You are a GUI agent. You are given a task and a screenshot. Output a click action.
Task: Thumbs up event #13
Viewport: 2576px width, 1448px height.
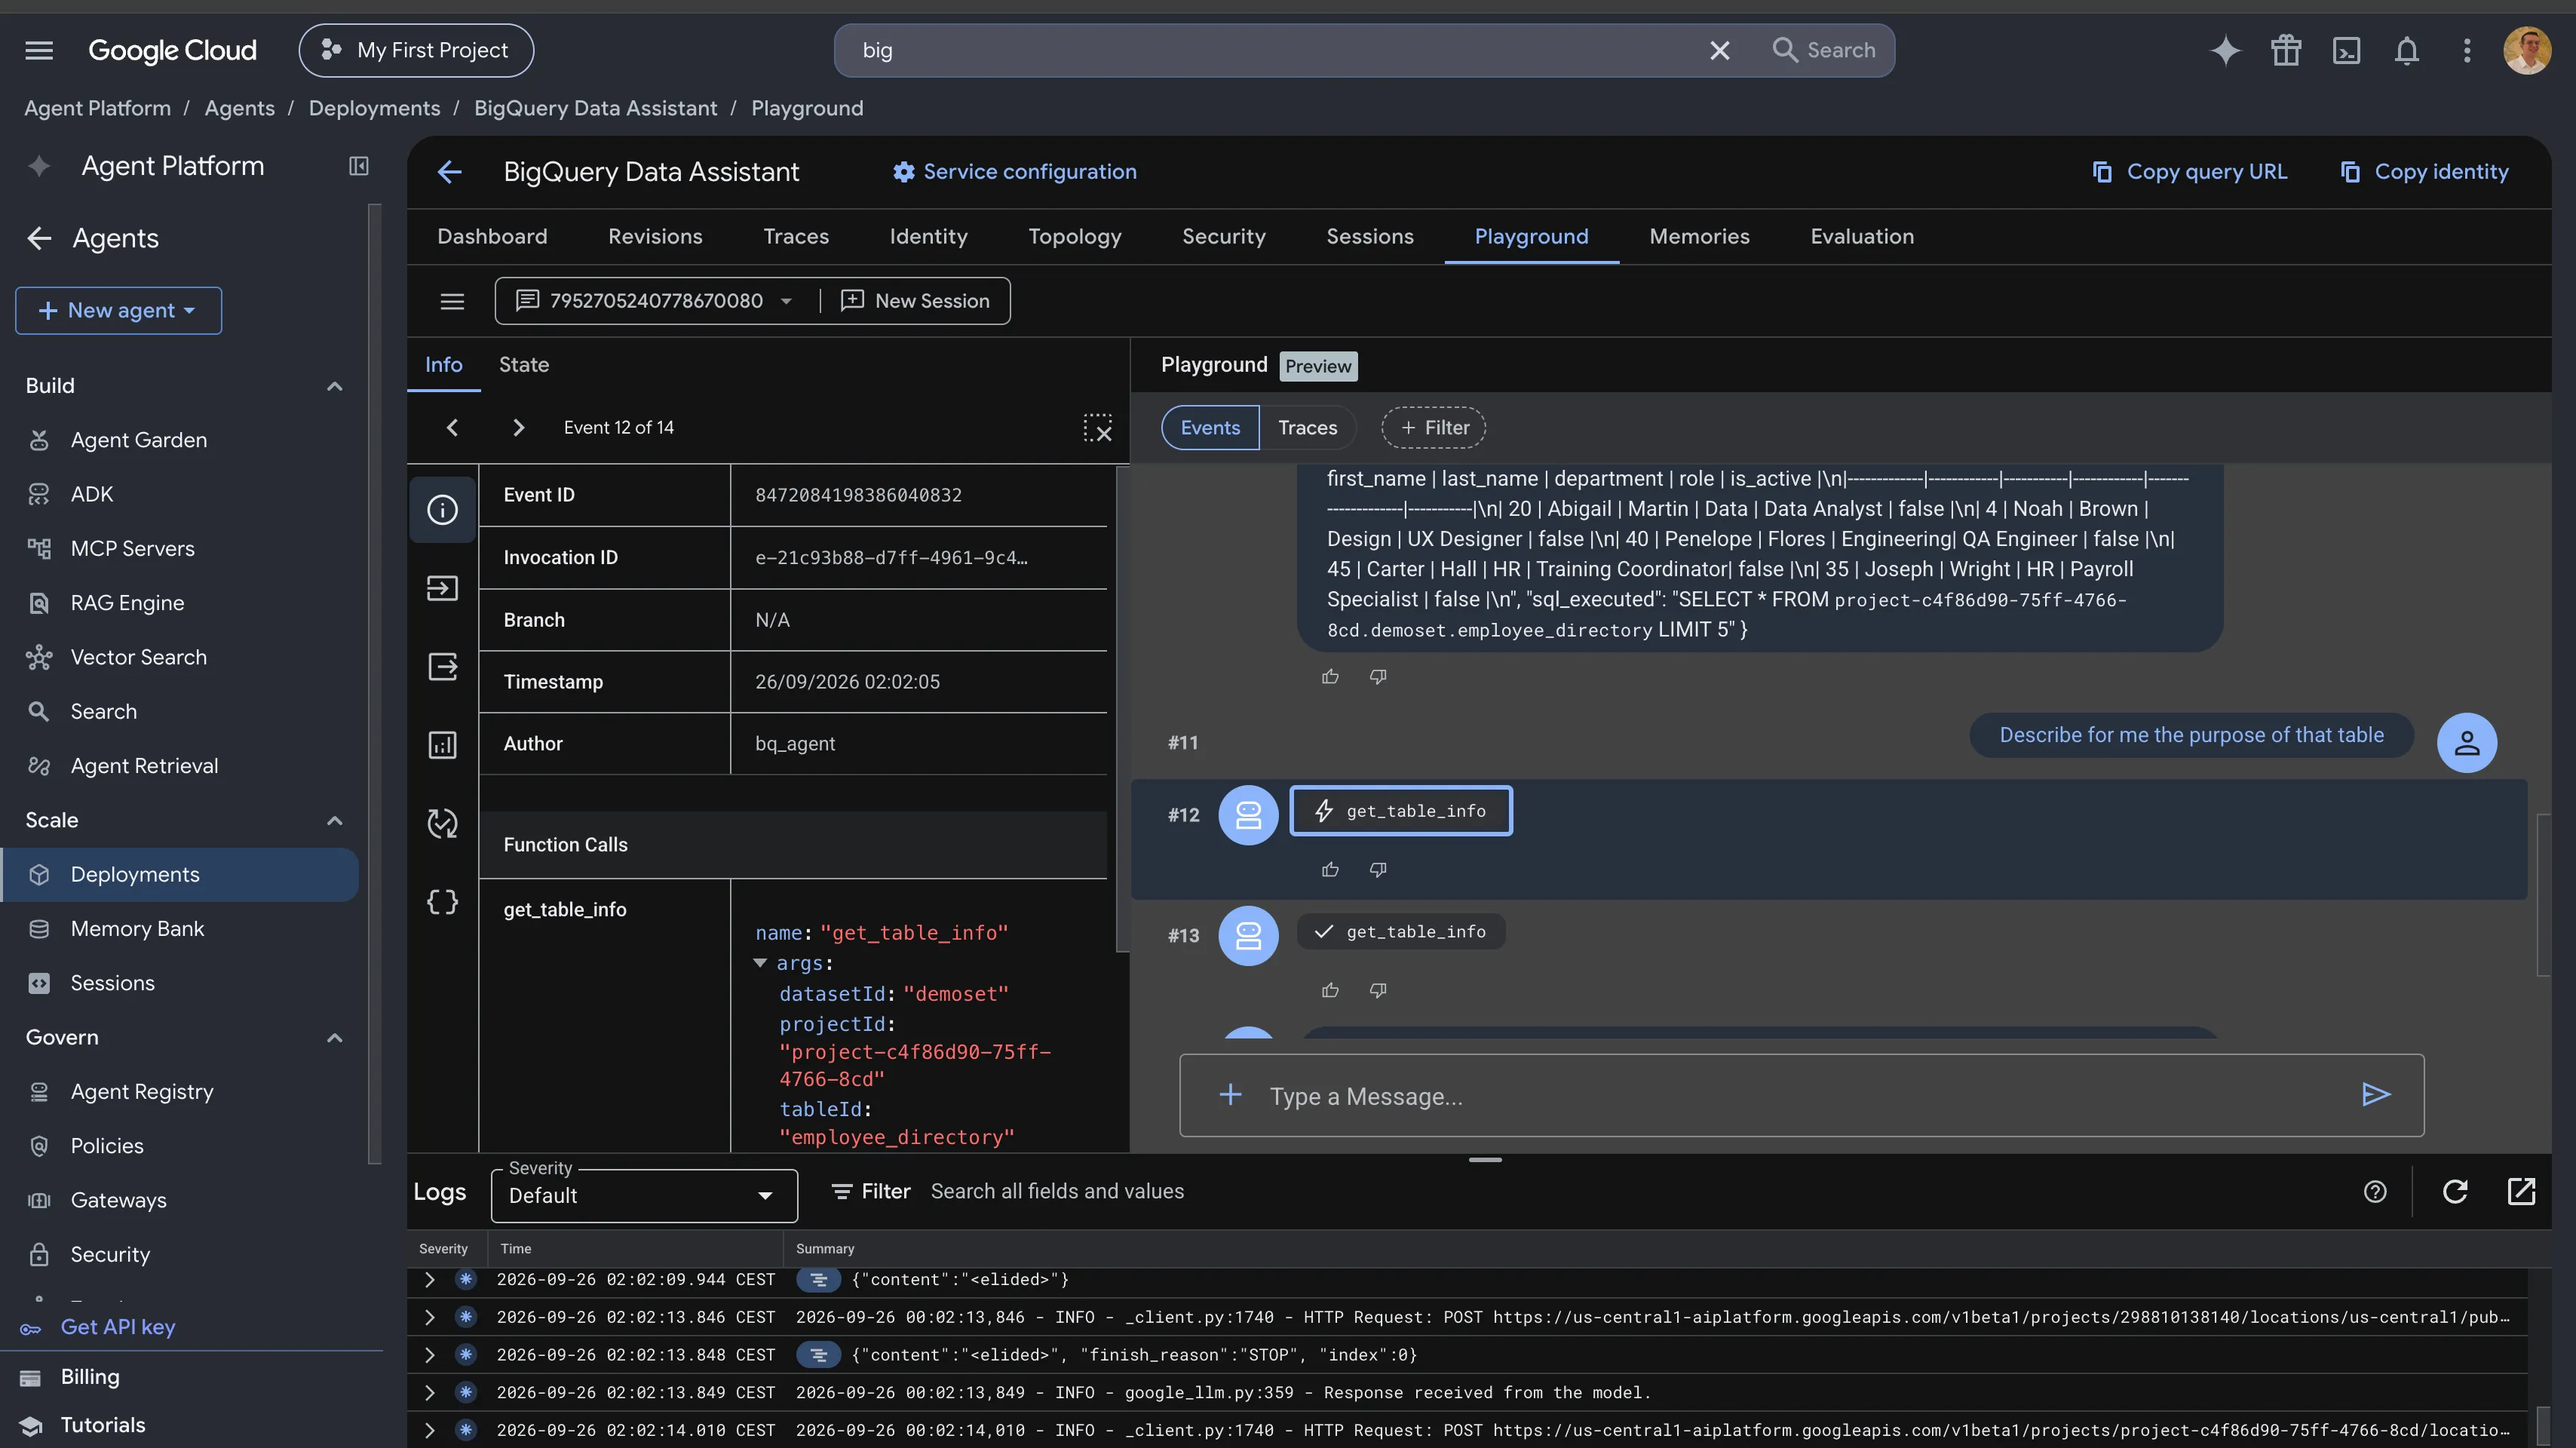(1330, 990)
